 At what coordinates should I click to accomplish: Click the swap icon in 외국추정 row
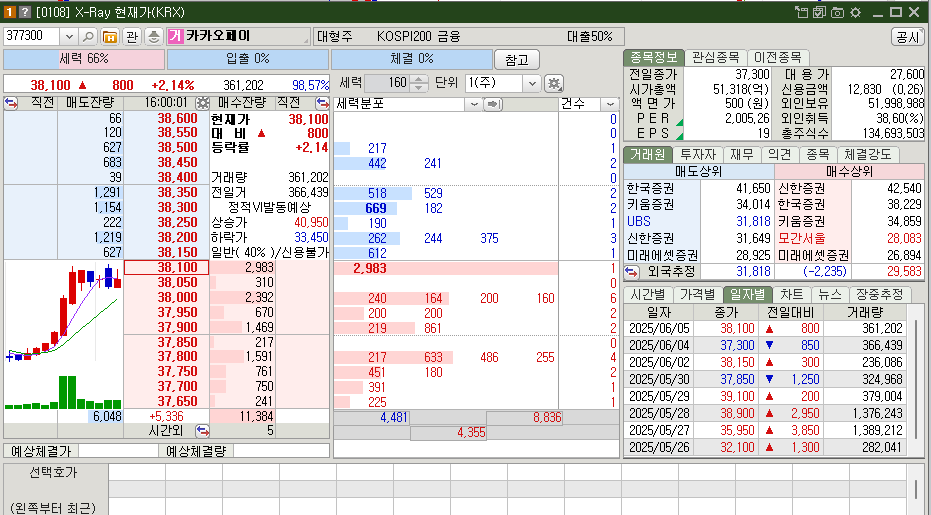(x=632, y=271)
